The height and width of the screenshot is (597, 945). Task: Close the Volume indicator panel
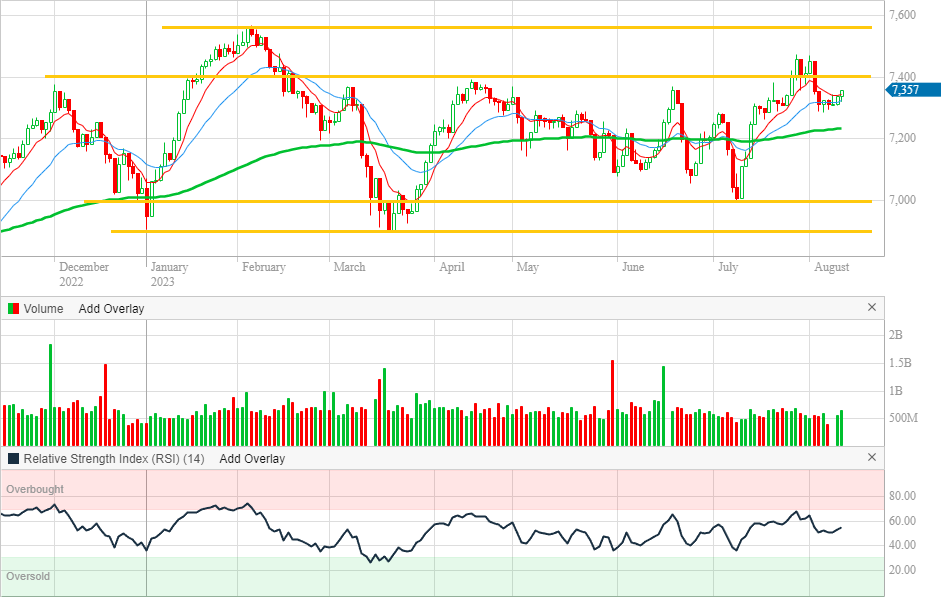click(x=871, y=308)
